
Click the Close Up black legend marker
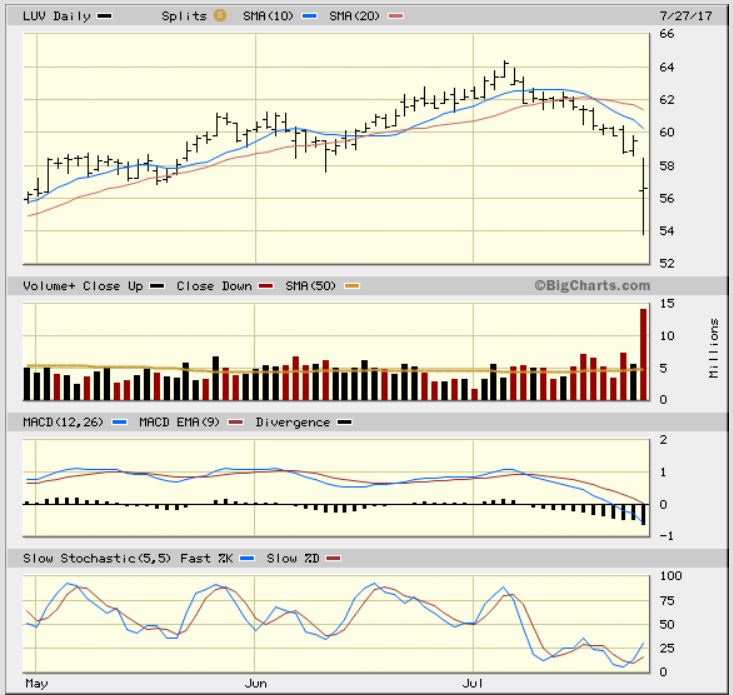tap(157, 286)
